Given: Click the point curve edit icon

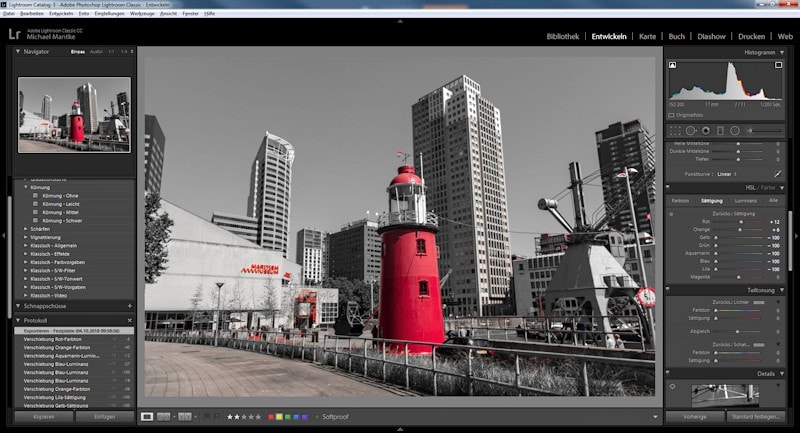Looking at the screenshot, I should pyautogui.click(x=777, y=173).
